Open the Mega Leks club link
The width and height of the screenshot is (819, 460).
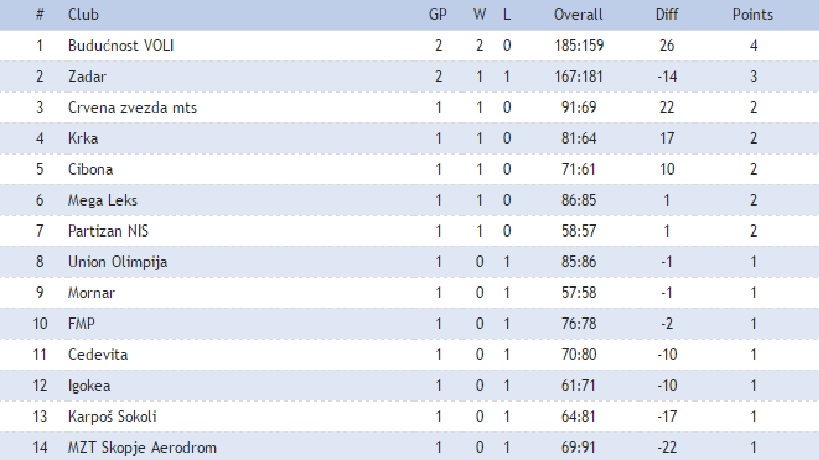(102, 201)
